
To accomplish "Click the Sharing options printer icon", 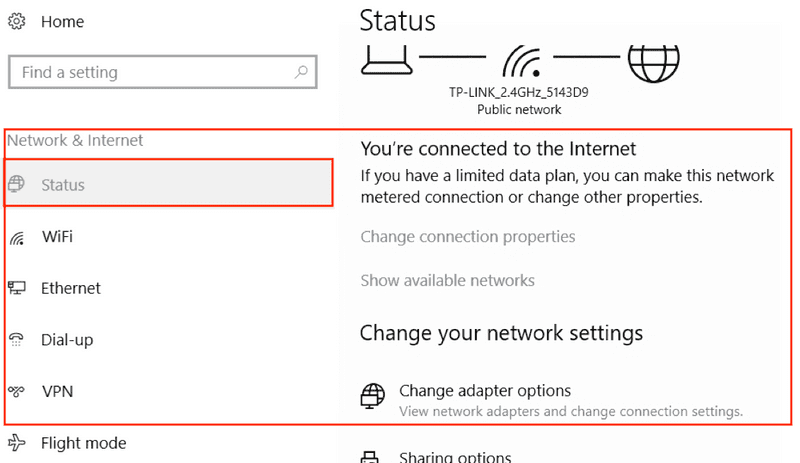I will [x=370, y=457].
